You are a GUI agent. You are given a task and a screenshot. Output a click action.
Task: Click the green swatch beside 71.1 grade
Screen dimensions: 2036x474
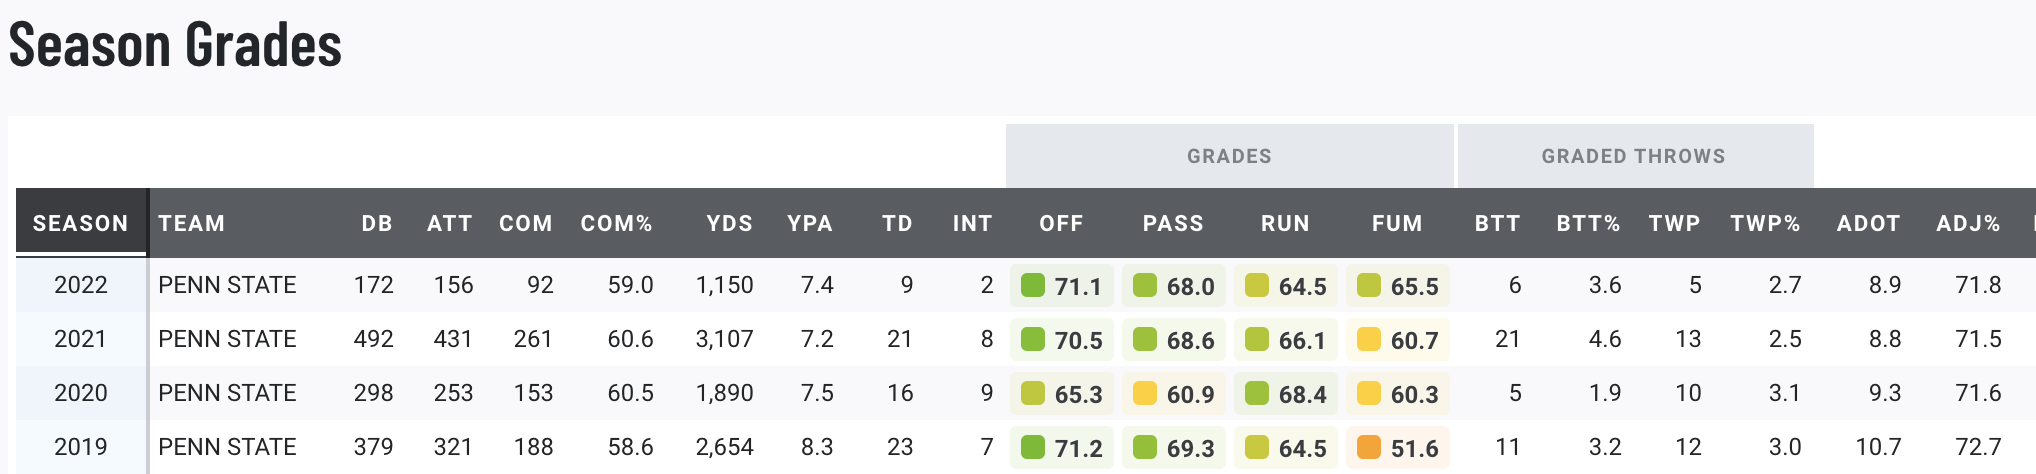point(1032,286)
